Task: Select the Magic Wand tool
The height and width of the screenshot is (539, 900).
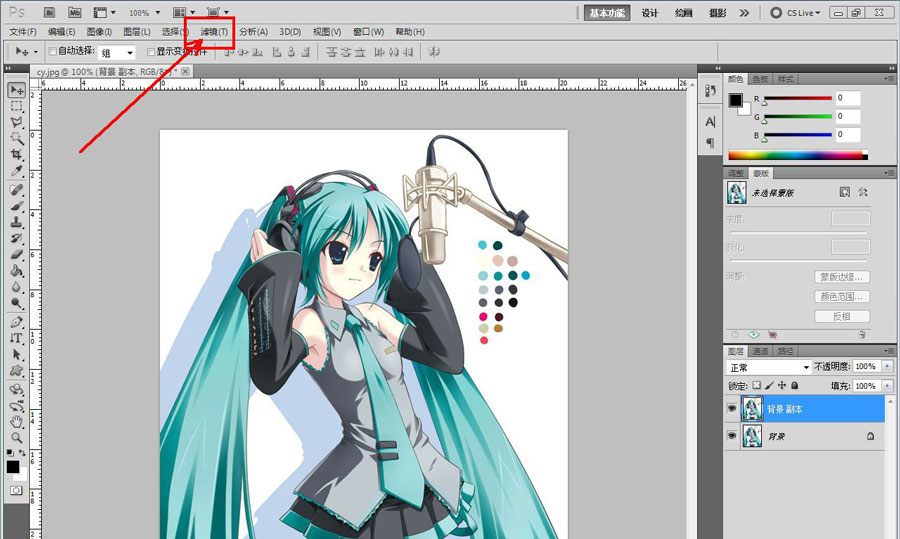Action: coord(16,138)
